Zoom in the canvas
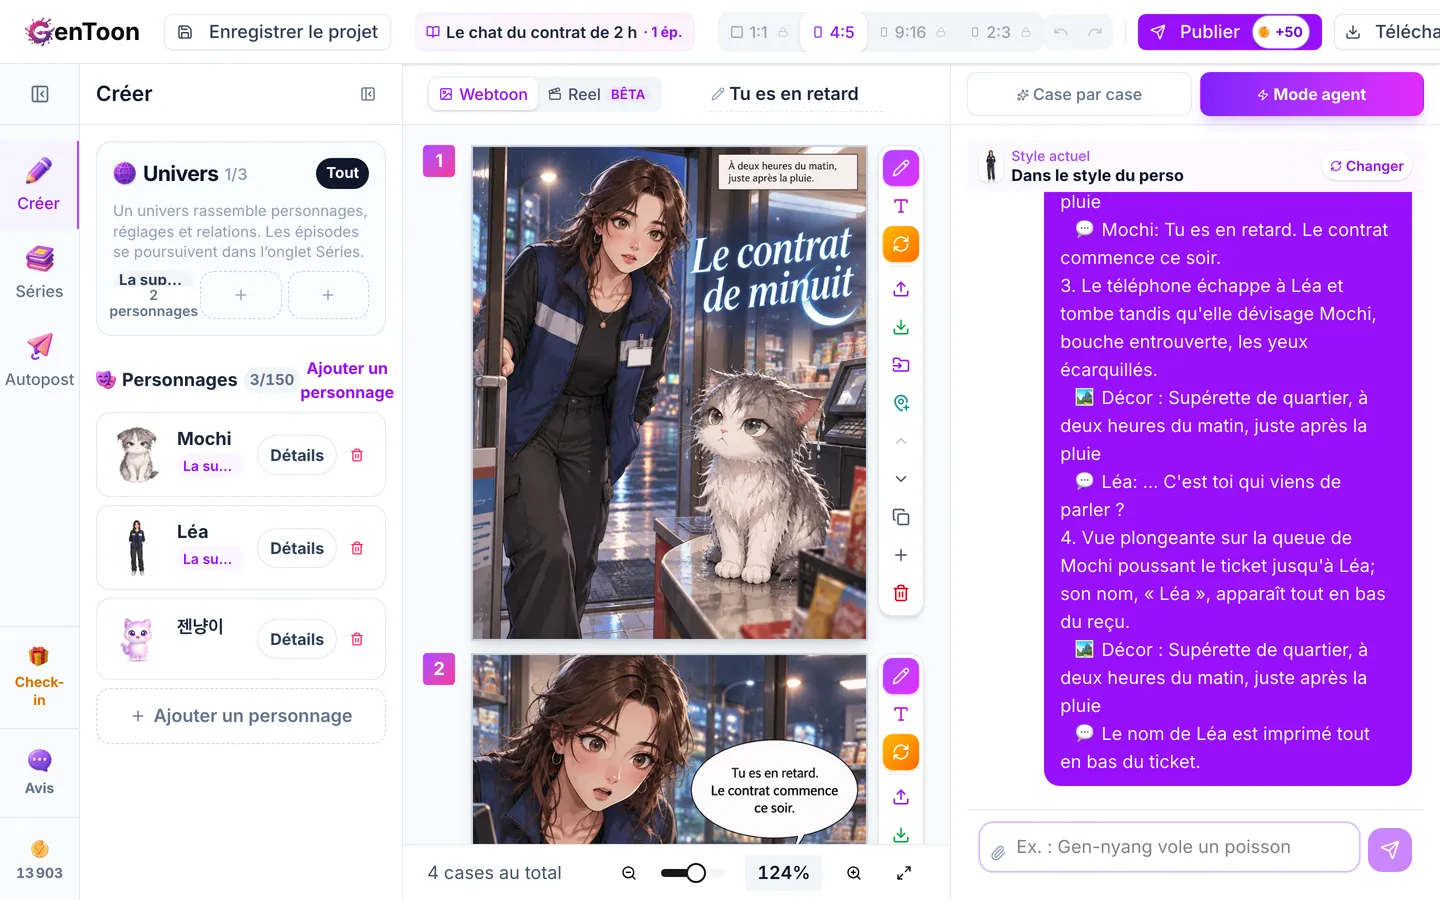This screenshot has width=1440, height=900. pyautogui.click(x=854, y=873)
